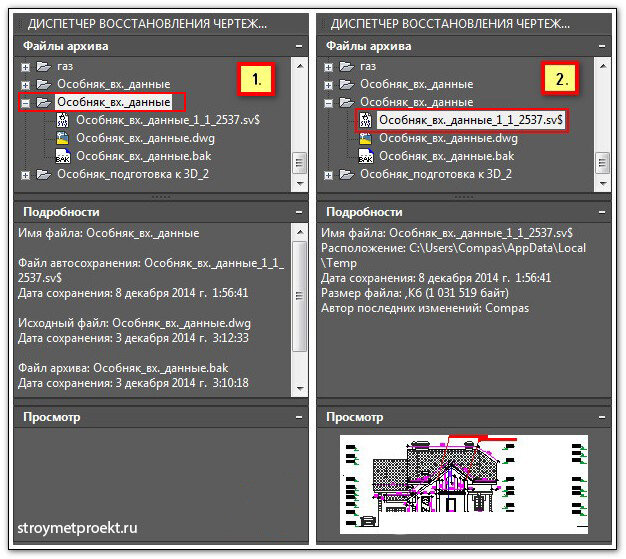Click scroll-up arrow of right panel file tree
Image resolution: width=626 pixels, height=559 pixels.
tap(603, 66)
